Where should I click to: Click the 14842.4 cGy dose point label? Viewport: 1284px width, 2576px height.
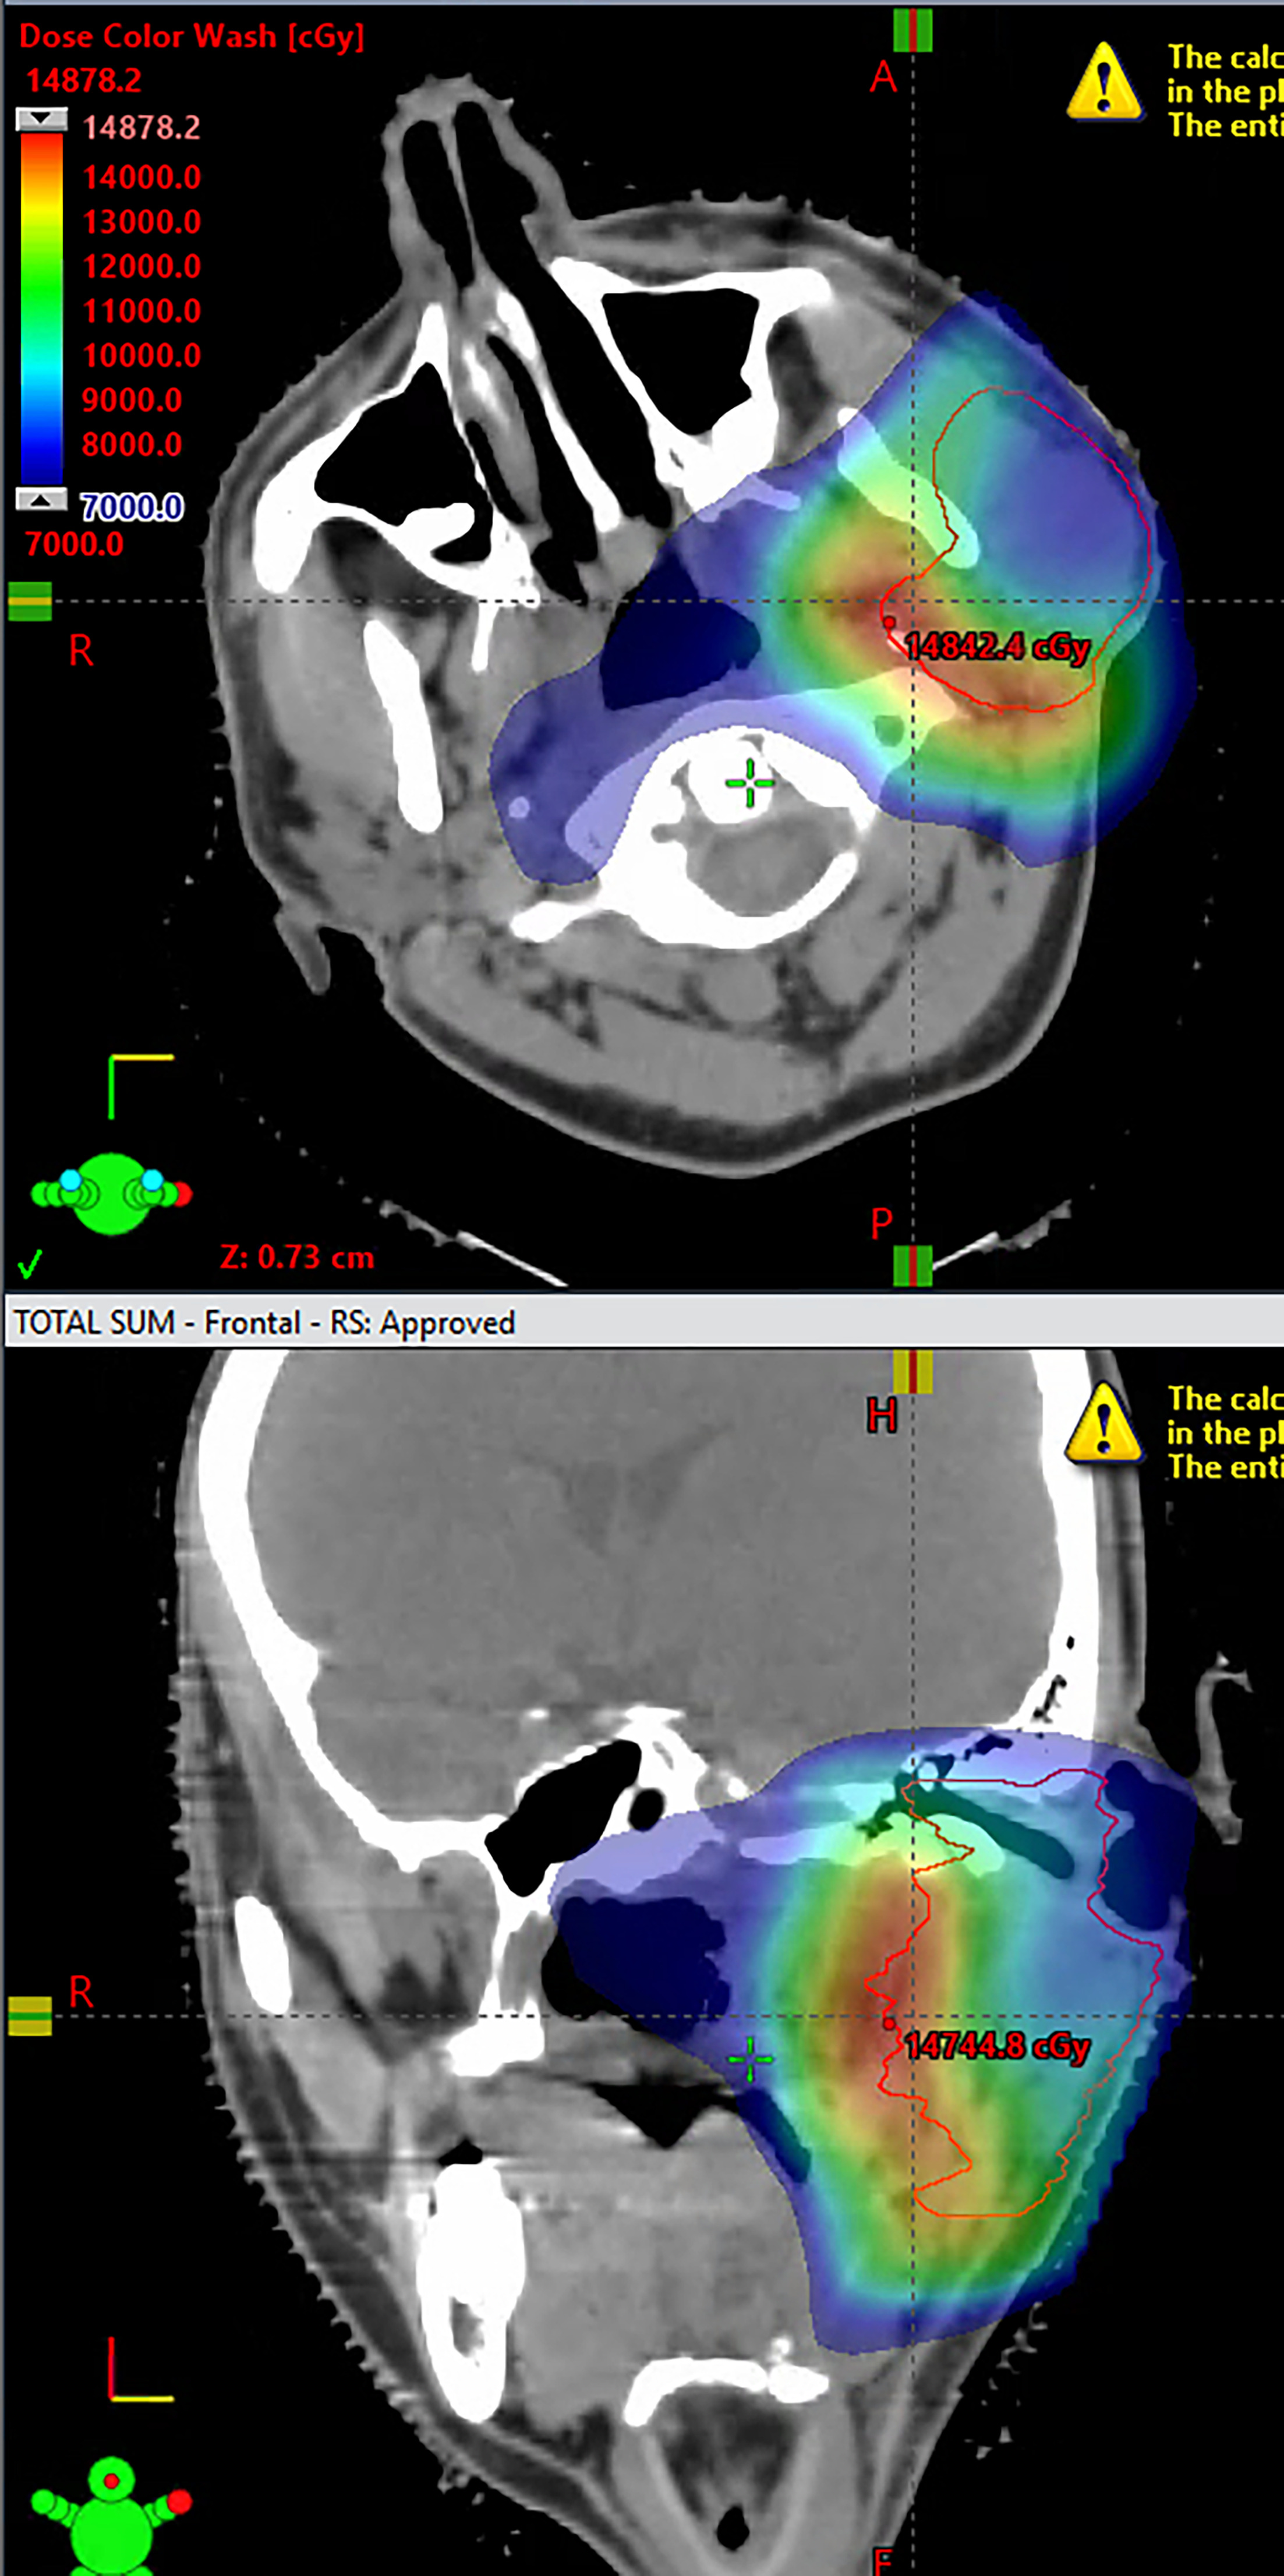pyautogui.click(x=997, y=647)
